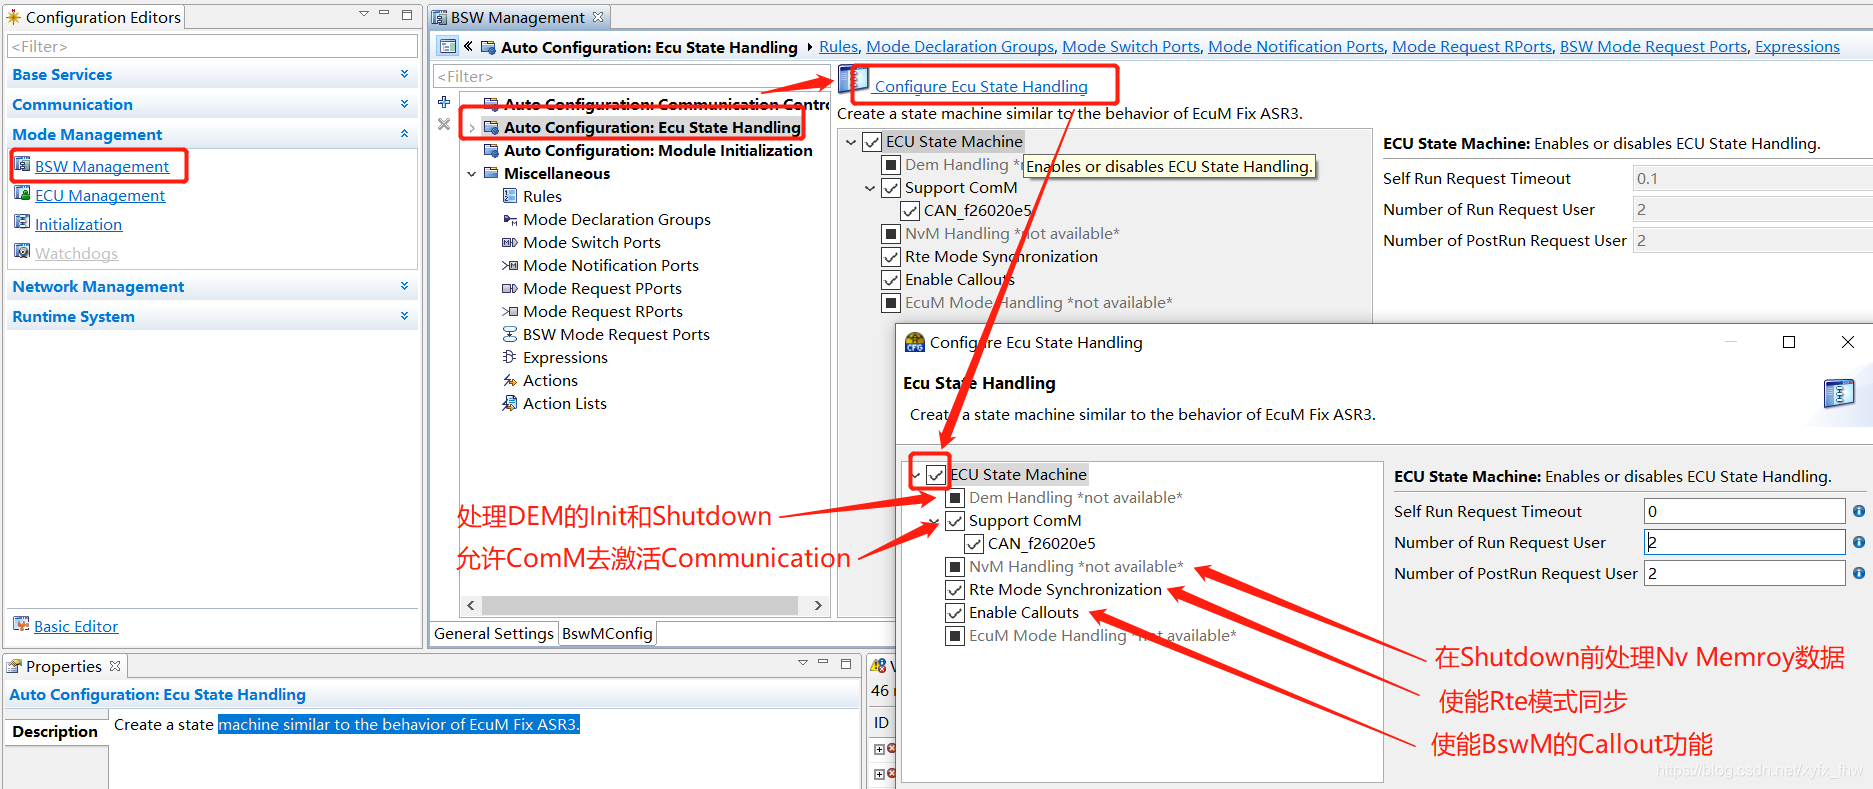Toggle Rte Mode Synchronization checkbox in dialog
Image resolution: width=1873 pixels, height=789 pixels.
[x=955, y=590]
